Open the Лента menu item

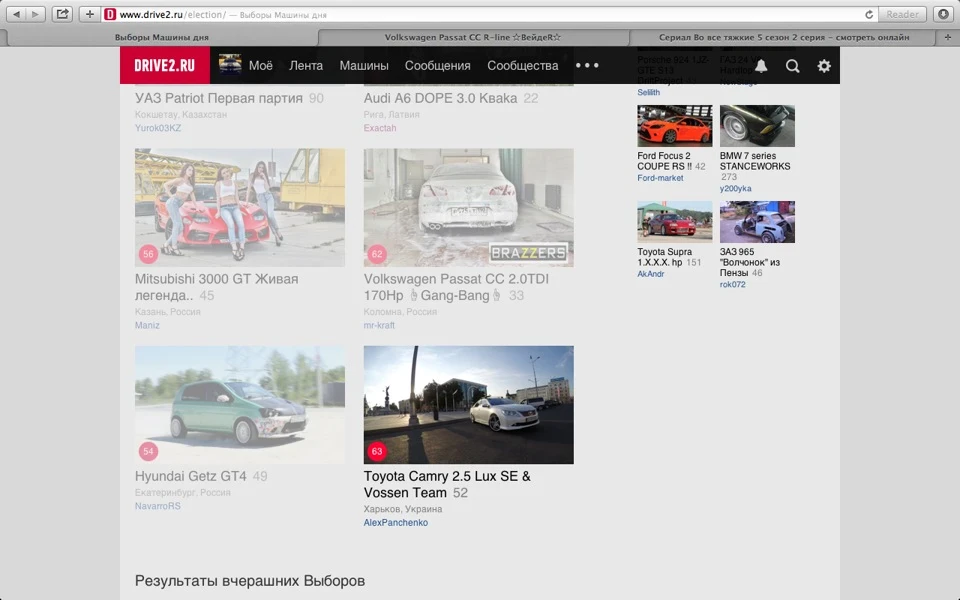306,66
